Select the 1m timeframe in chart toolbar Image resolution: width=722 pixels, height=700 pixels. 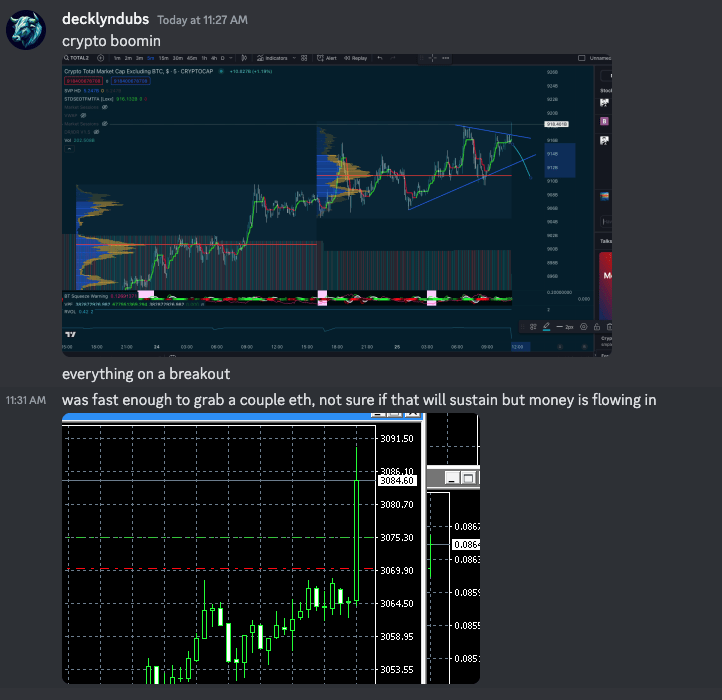coord(119,59)
